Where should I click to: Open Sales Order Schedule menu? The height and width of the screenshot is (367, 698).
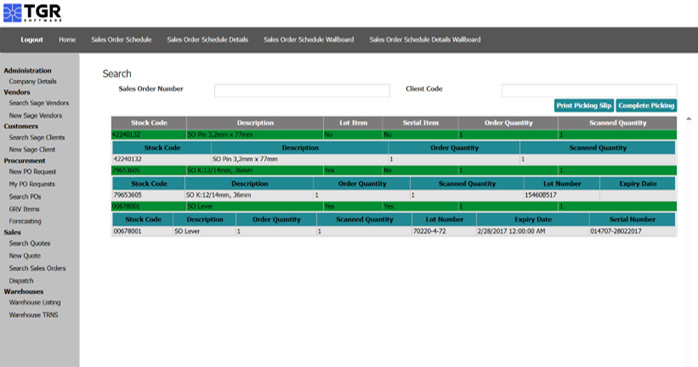pyautogui.click(x=121, y=40)
